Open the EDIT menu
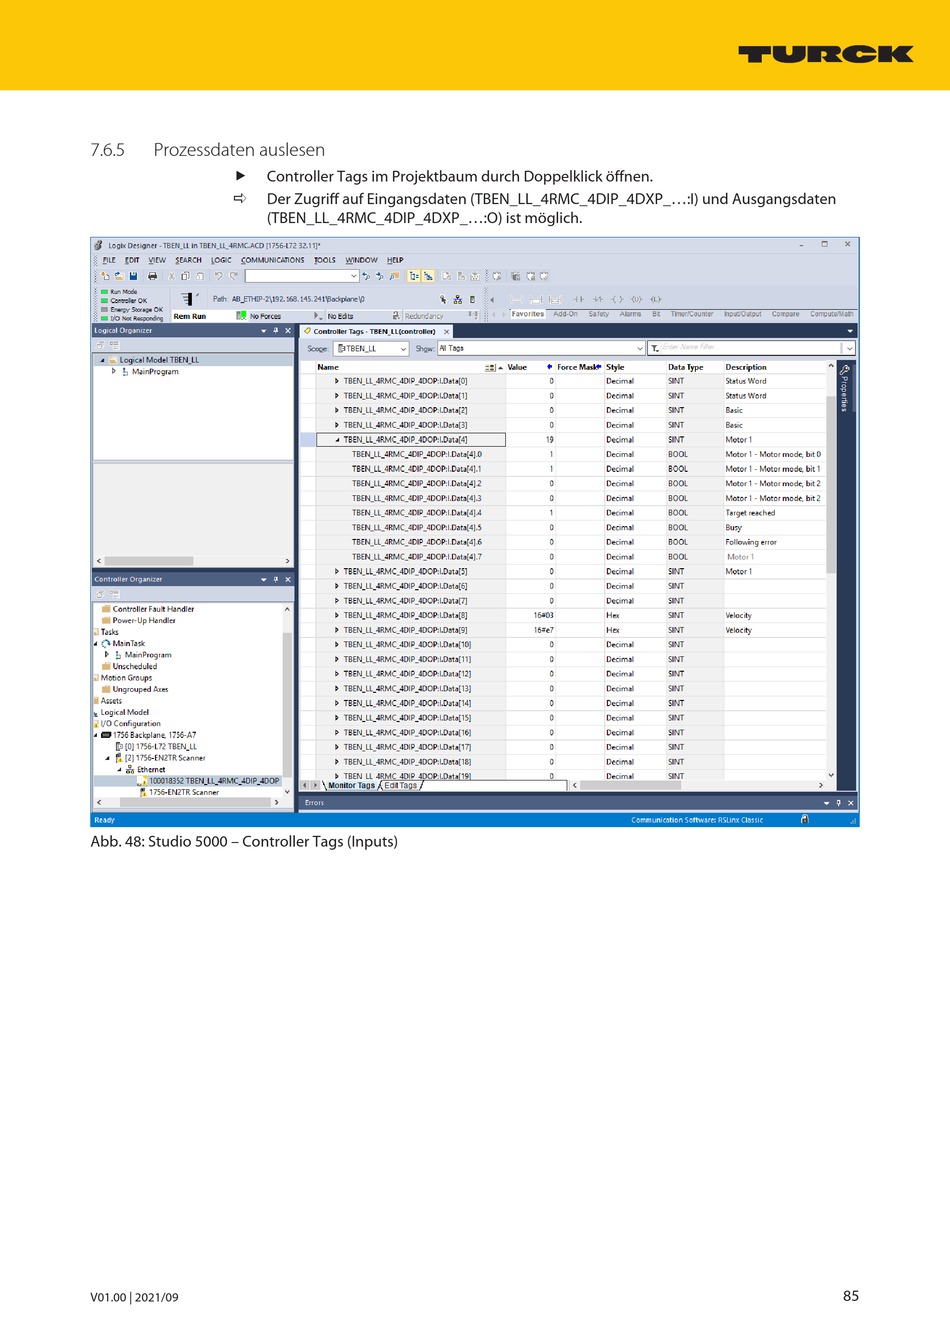 132,260
